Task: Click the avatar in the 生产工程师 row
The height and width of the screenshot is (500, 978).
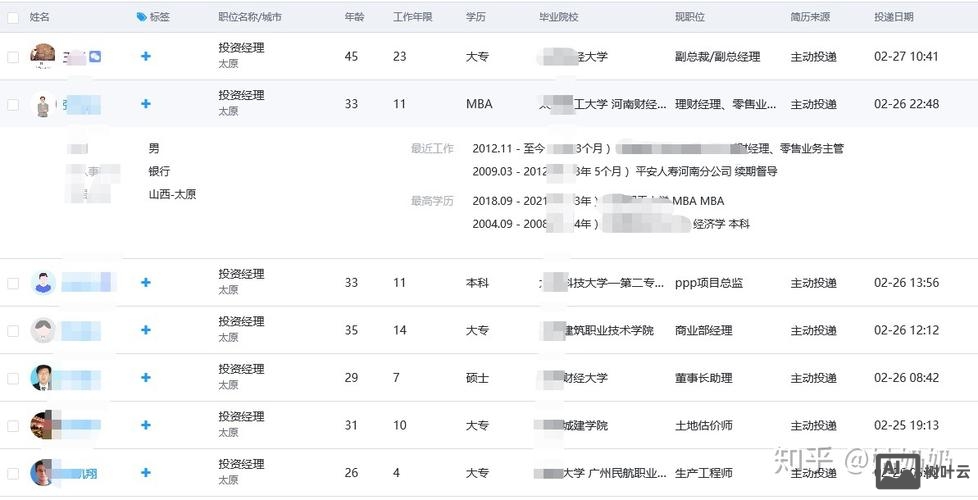Action: click(x=42, y=473)
